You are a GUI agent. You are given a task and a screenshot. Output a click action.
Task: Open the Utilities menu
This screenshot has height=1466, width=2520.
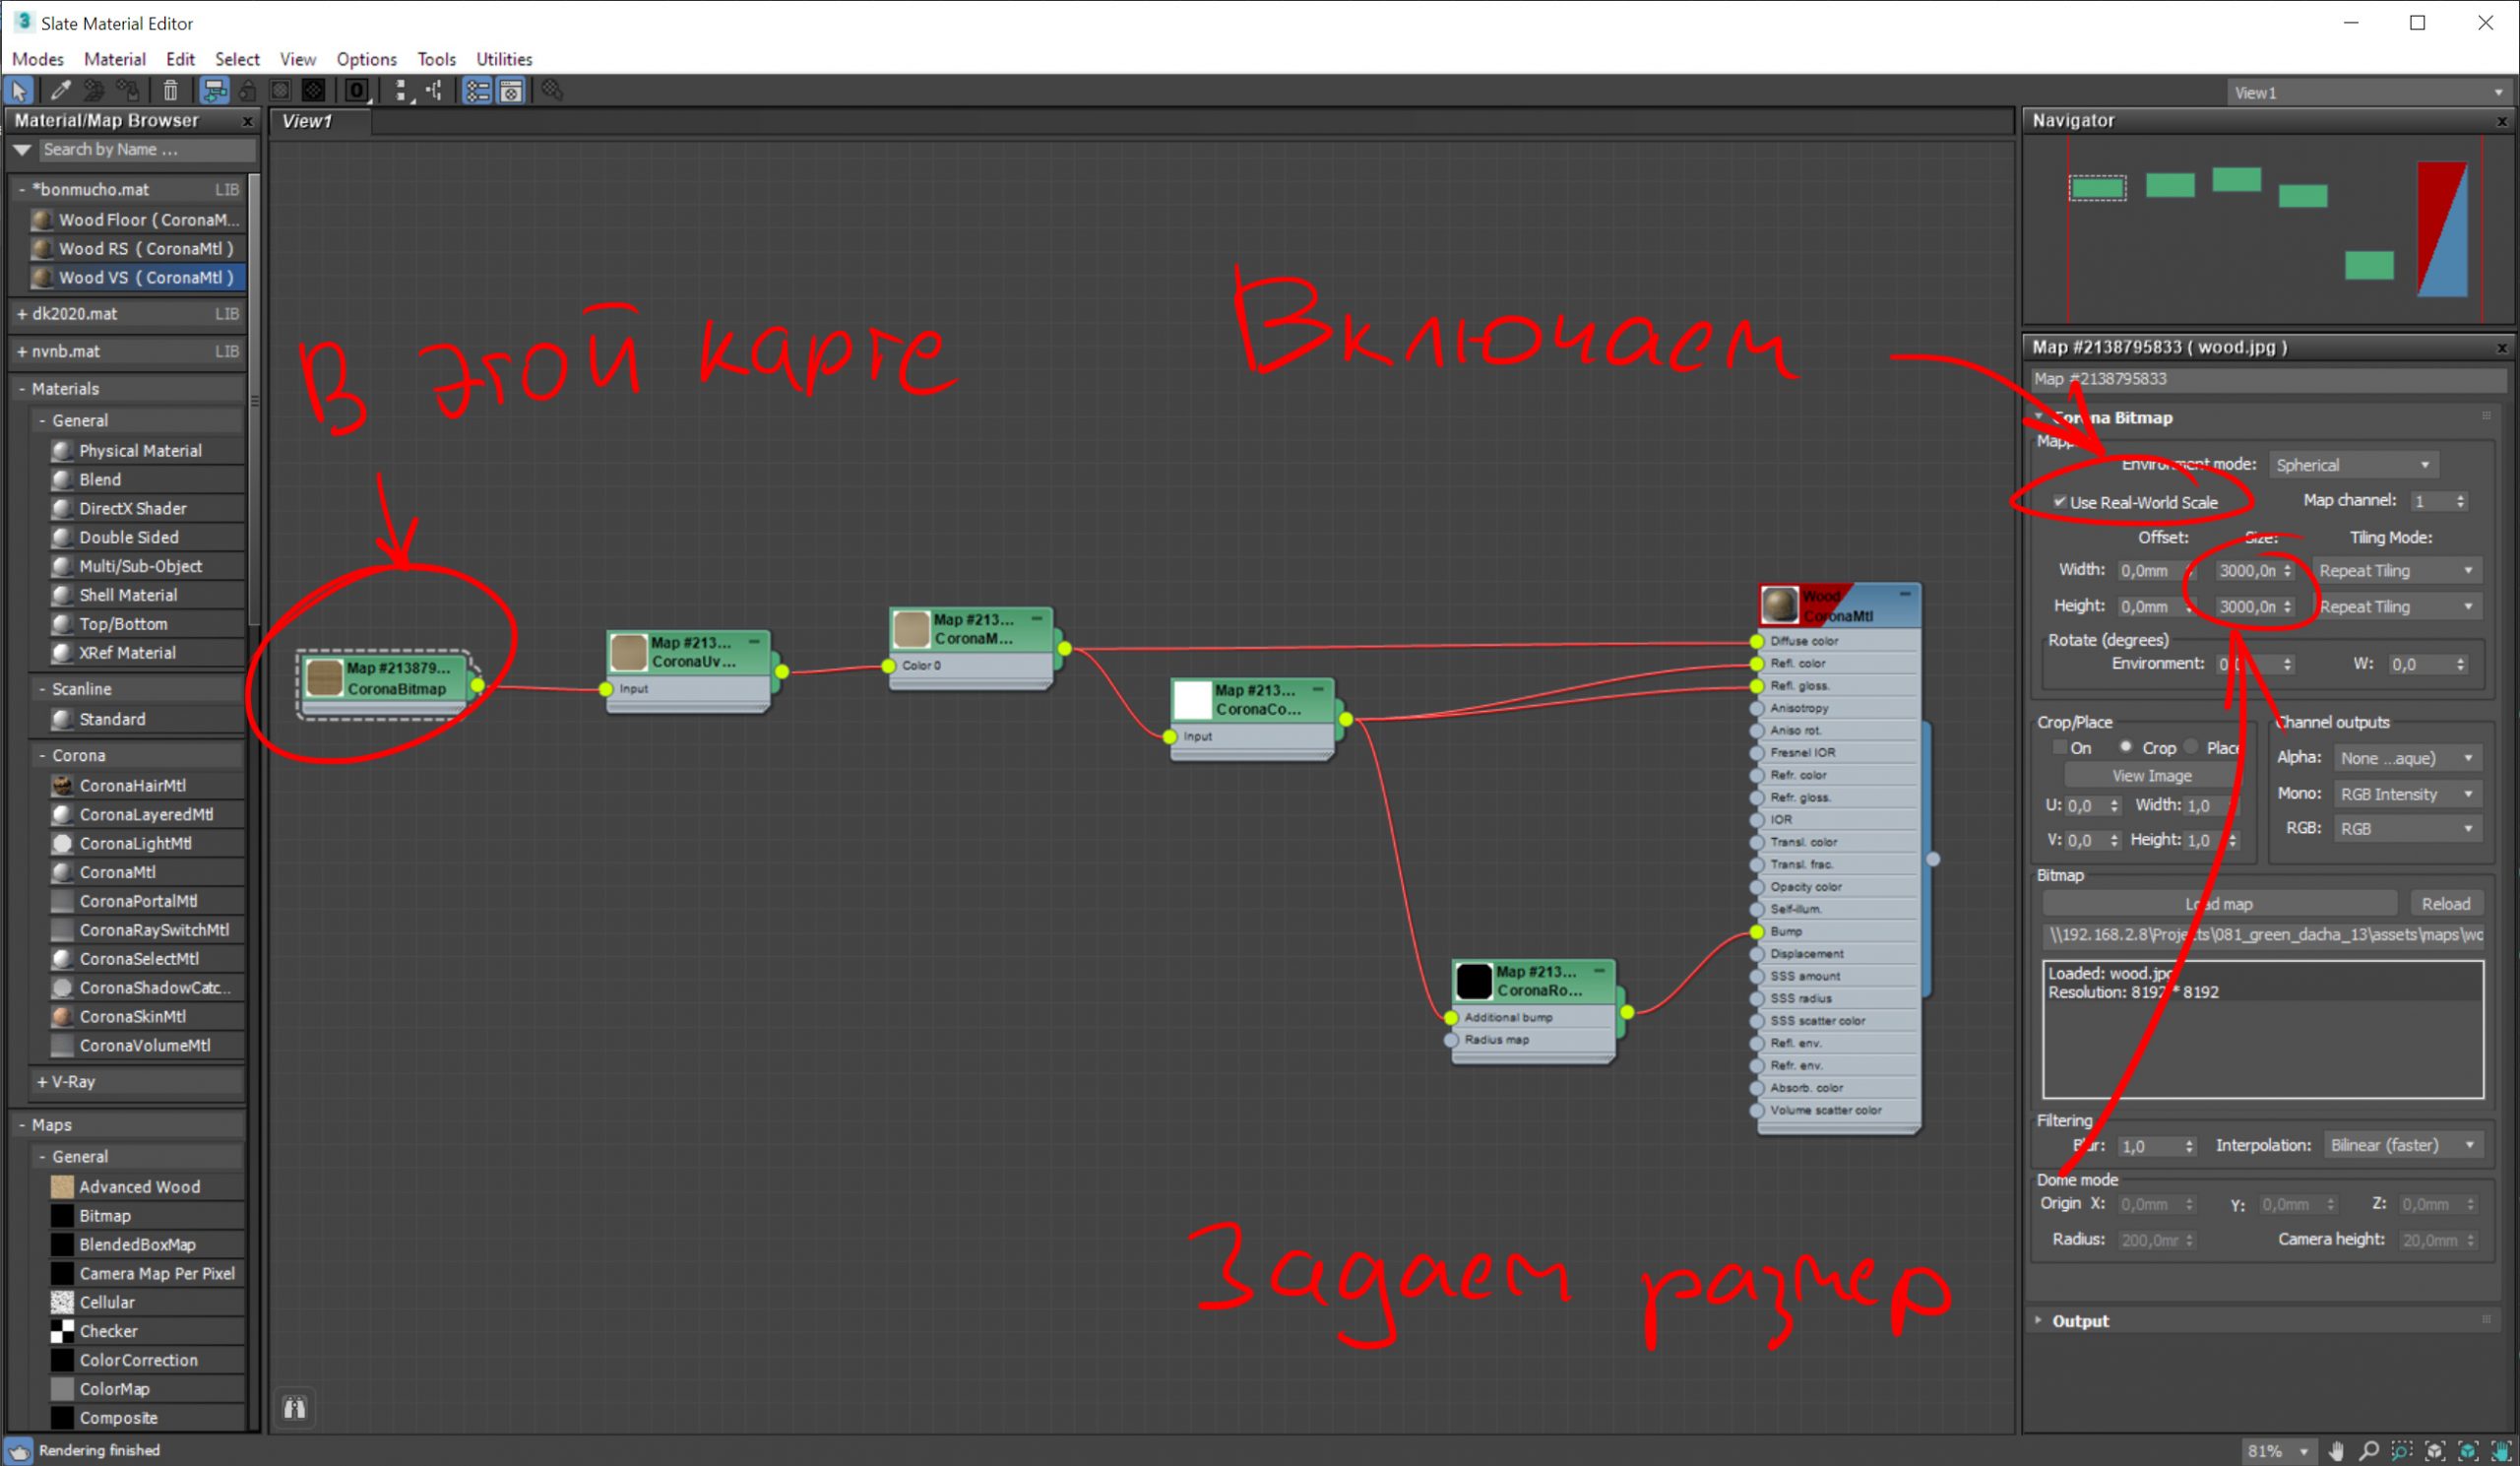(504, 59)
